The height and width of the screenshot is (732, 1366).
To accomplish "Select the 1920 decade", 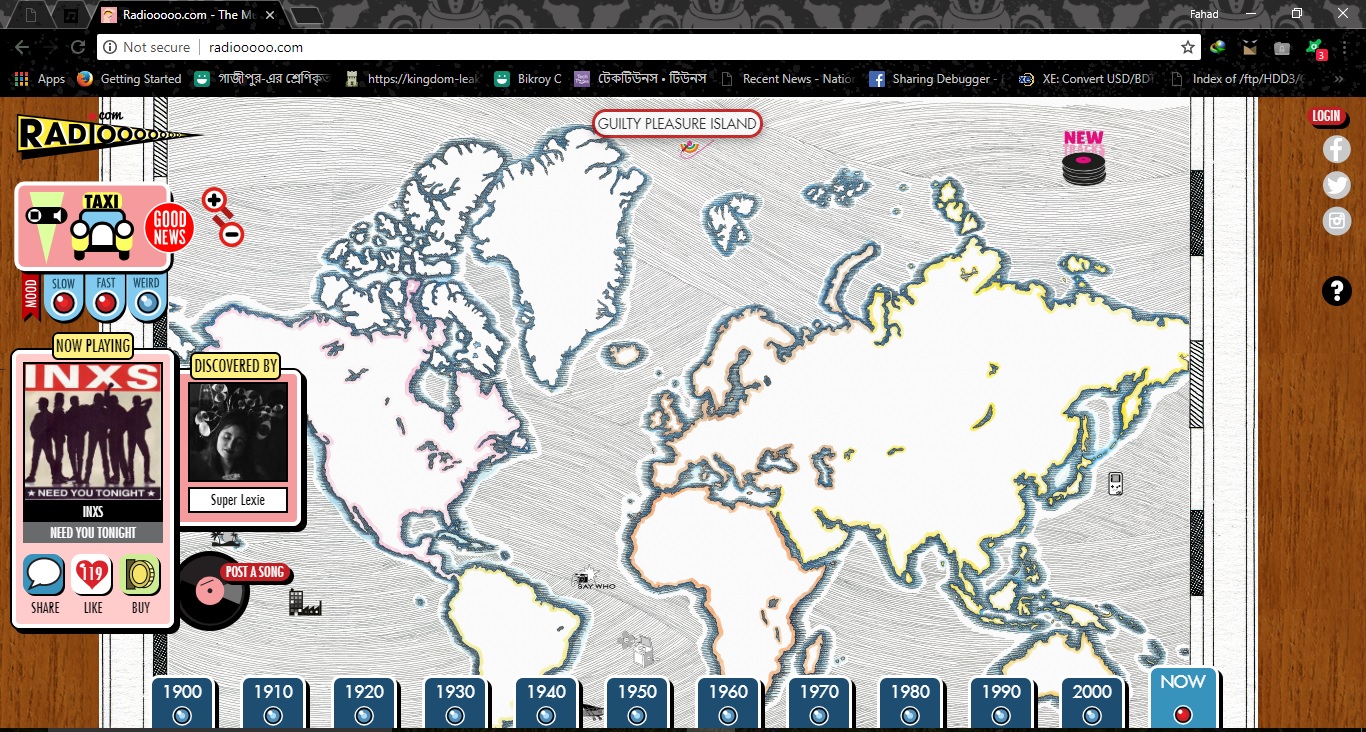I will pos(364,703).
